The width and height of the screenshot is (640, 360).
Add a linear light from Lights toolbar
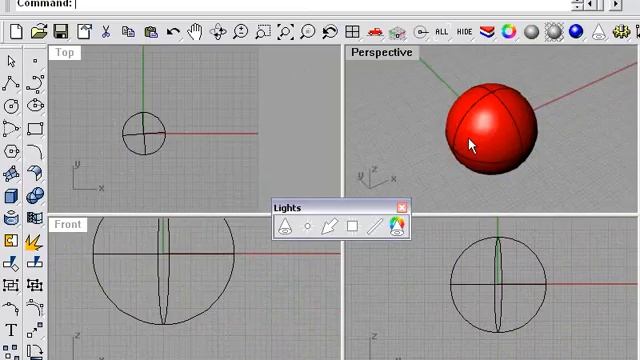coord(374,226)
